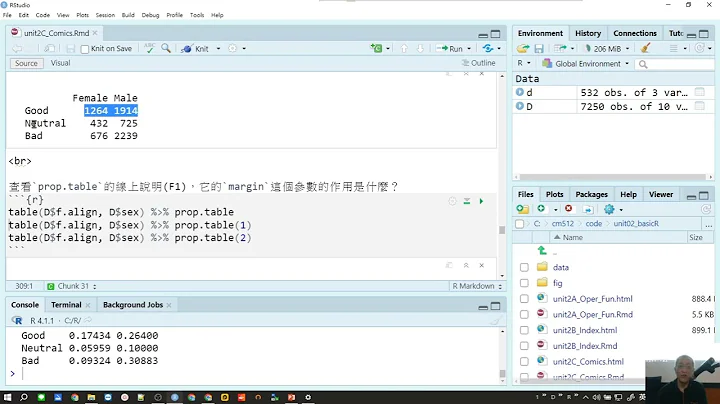Image resolution: width=720 pixels, height=404 pixels.
Task: Close the unit2C_Comics.Rmd tab
Action: pos(95,33)
